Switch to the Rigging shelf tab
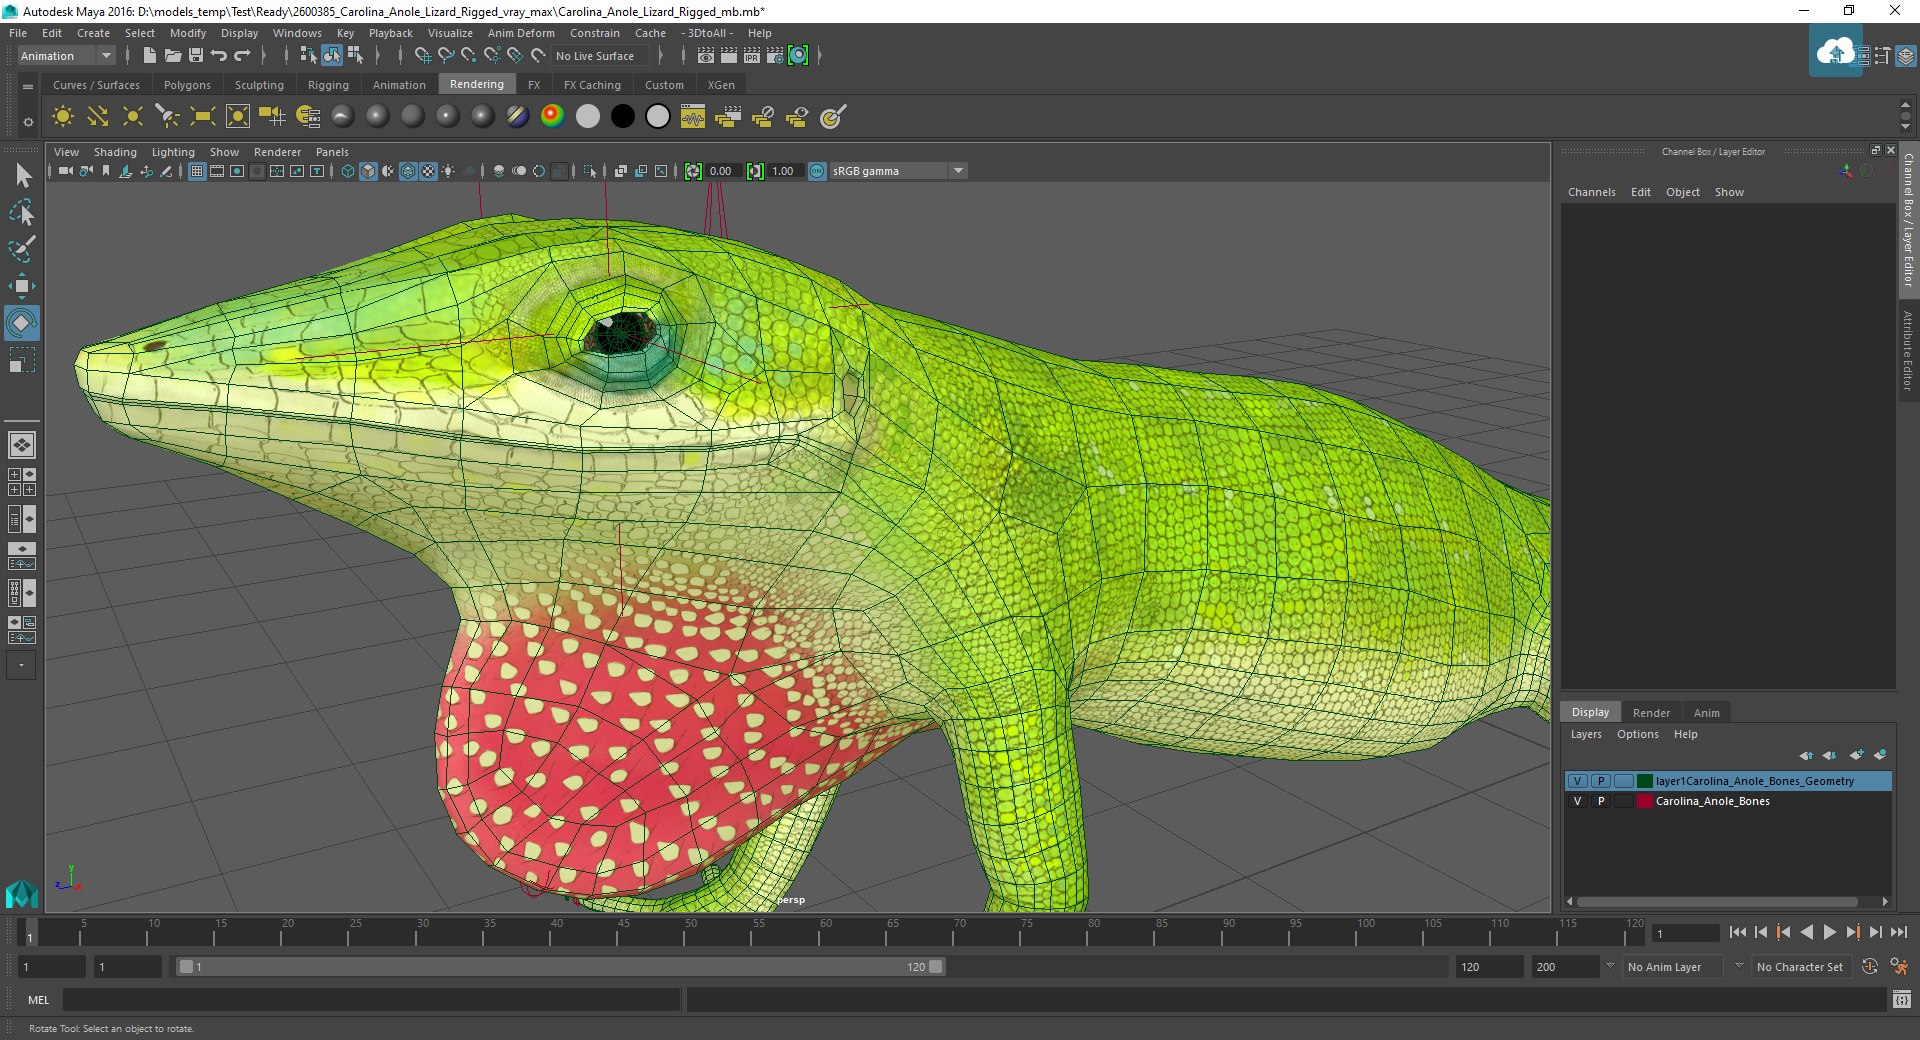This screenshot has width=1920, height=1040. coord(328,85)
